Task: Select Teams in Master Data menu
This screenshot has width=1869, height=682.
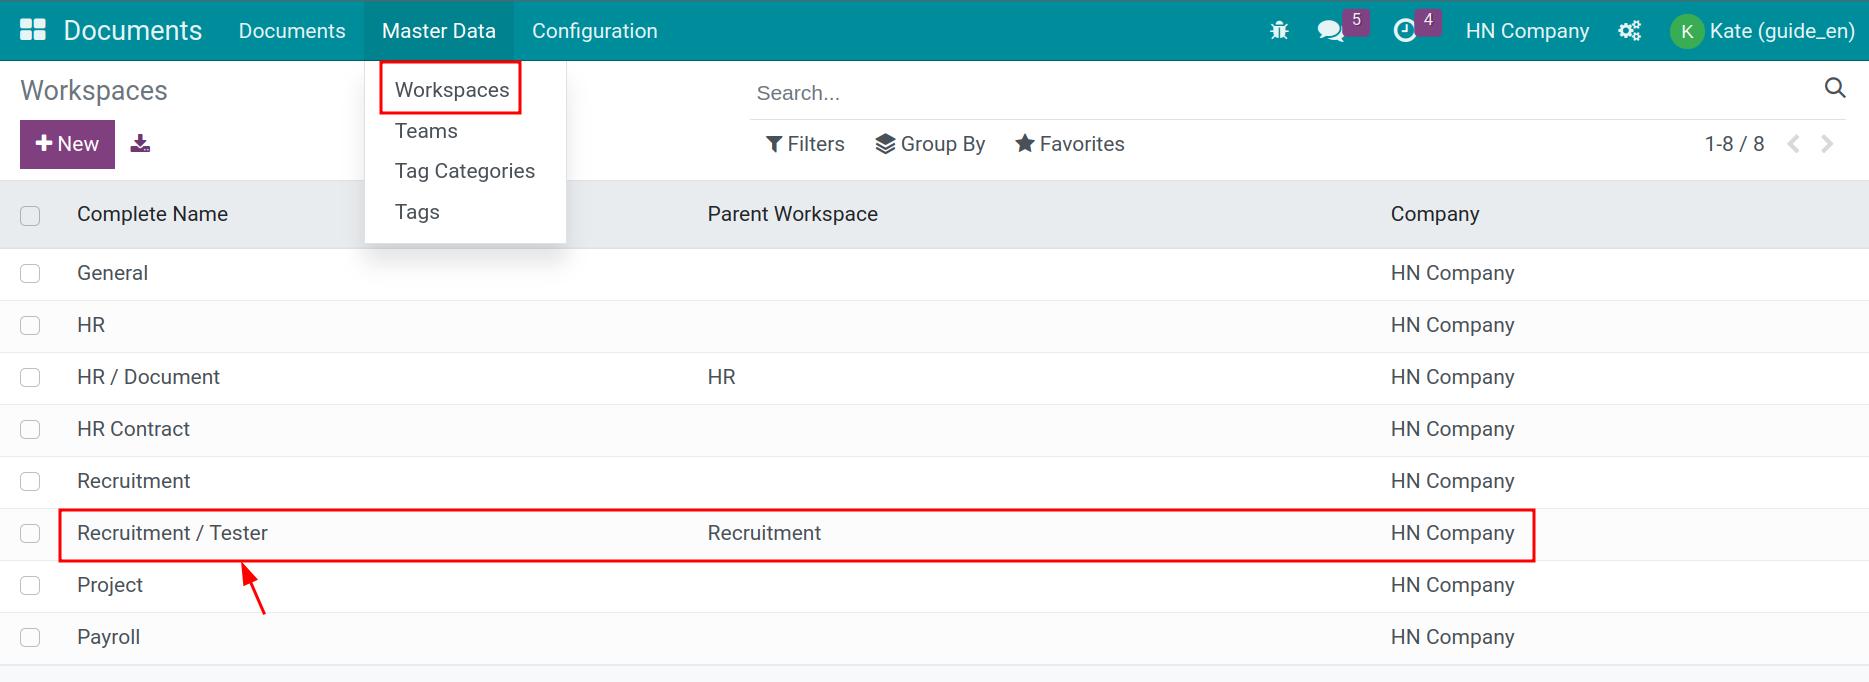Action: coord(426,131)
